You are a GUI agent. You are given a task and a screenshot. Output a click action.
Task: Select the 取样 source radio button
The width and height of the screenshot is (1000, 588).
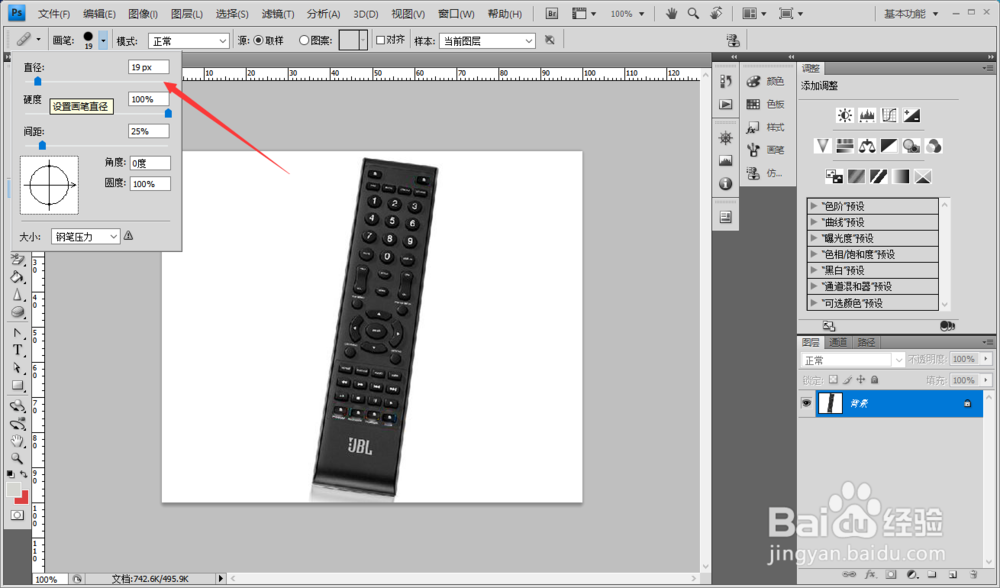258,41
